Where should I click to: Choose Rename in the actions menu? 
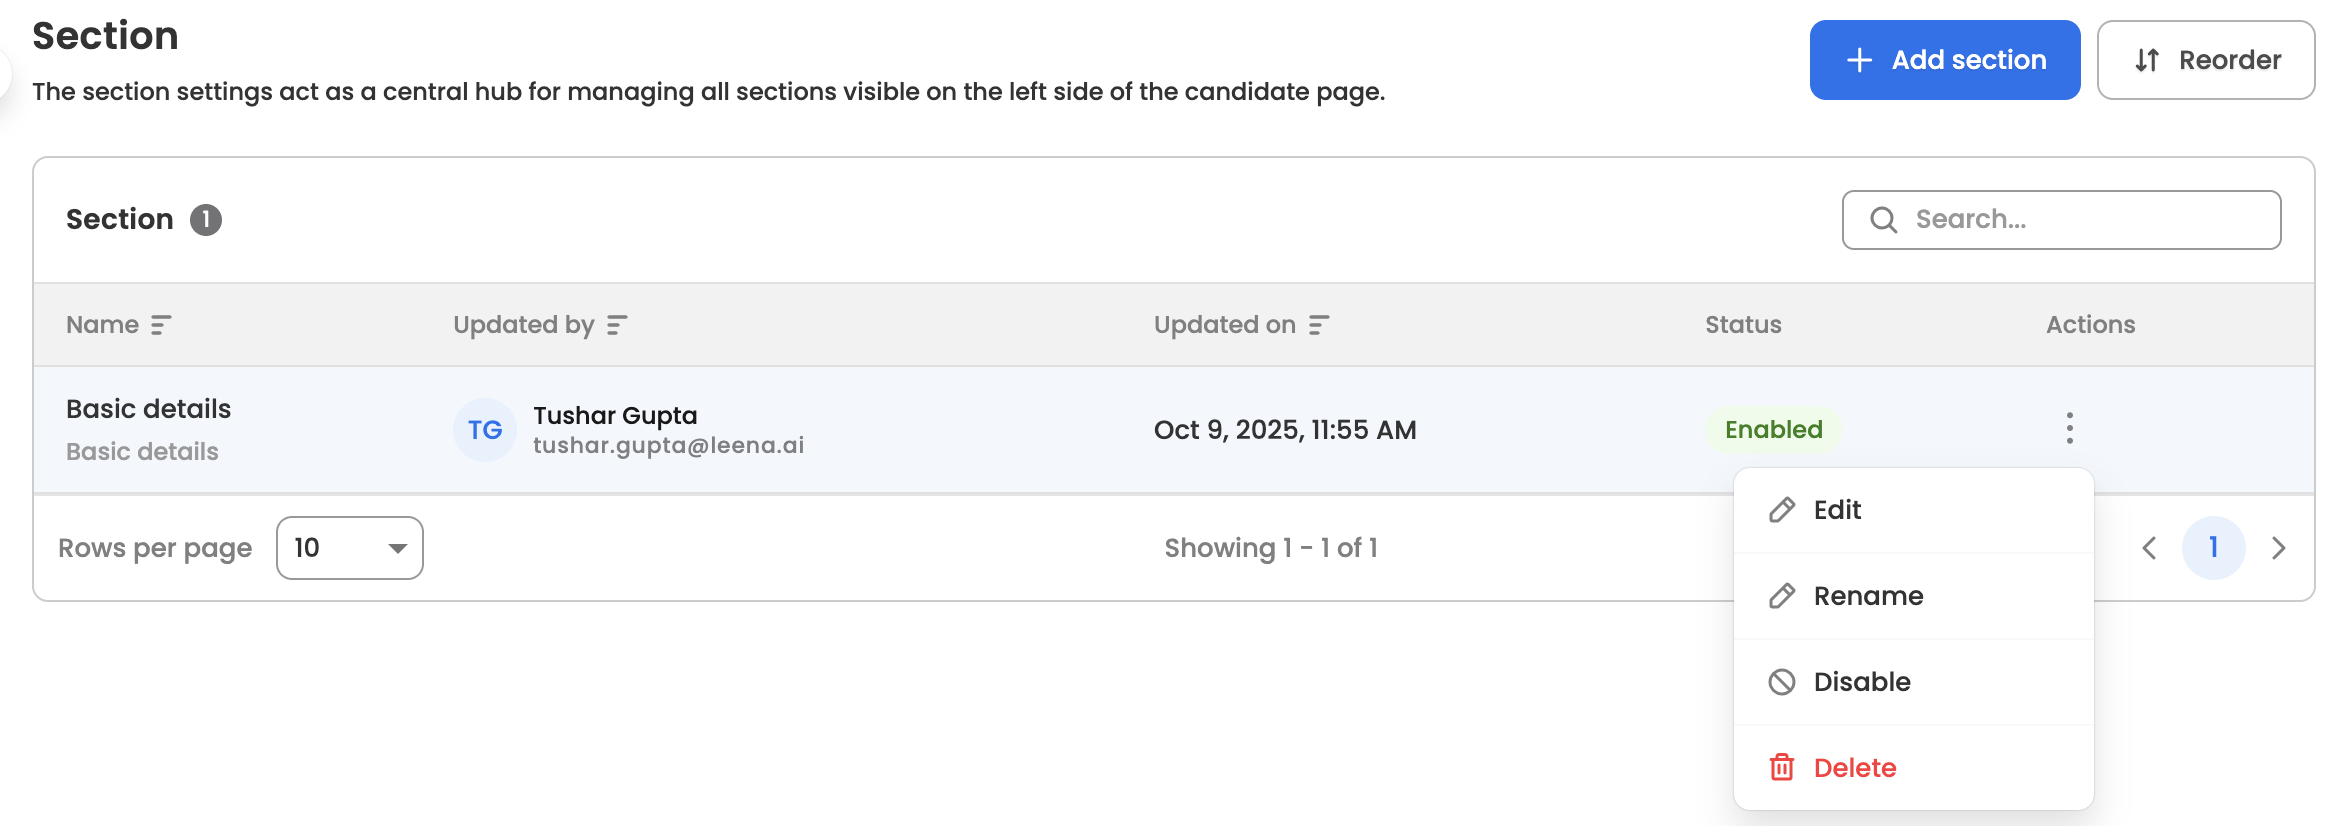tap(1867, 596)
